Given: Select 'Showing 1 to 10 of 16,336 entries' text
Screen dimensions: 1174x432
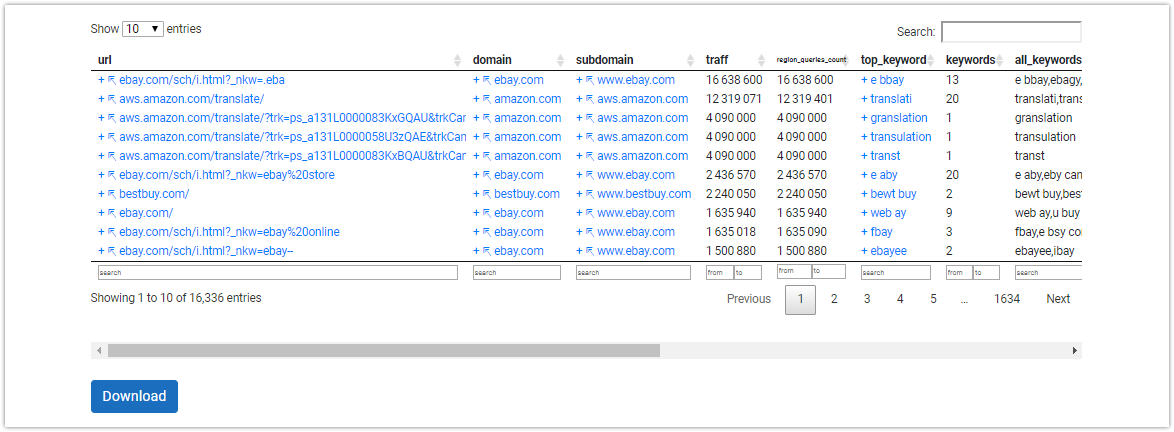Looking at the screenshot, I should click(x=176, y=298).
